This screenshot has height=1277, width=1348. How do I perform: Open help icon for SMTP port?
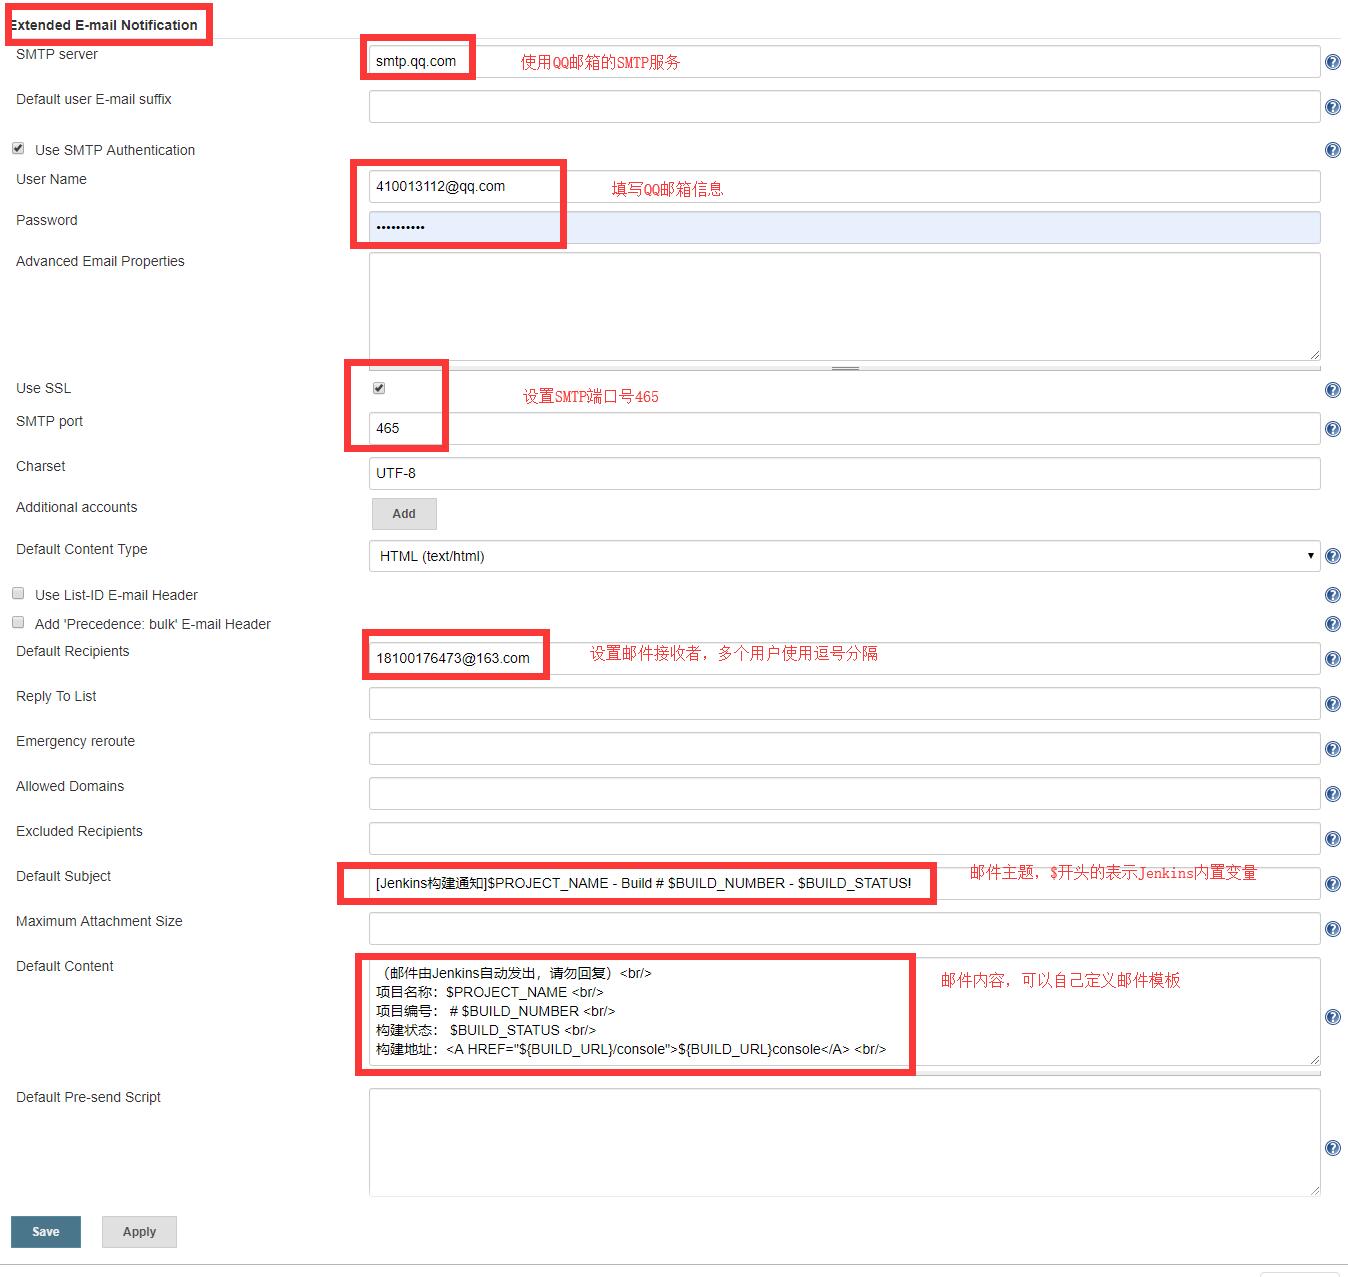pyautogui.click(x=1332, y=429)
